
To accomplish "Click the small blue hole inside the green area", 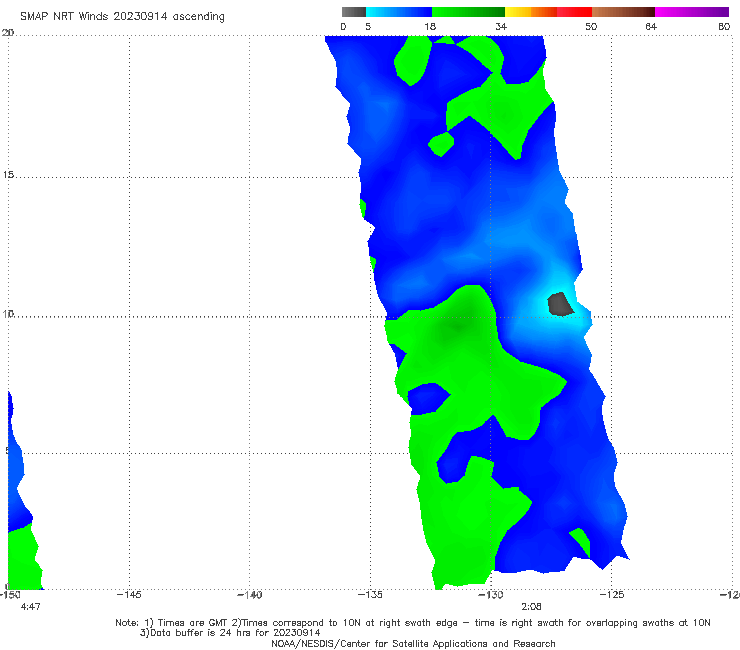I will click(x=428, y=398).
